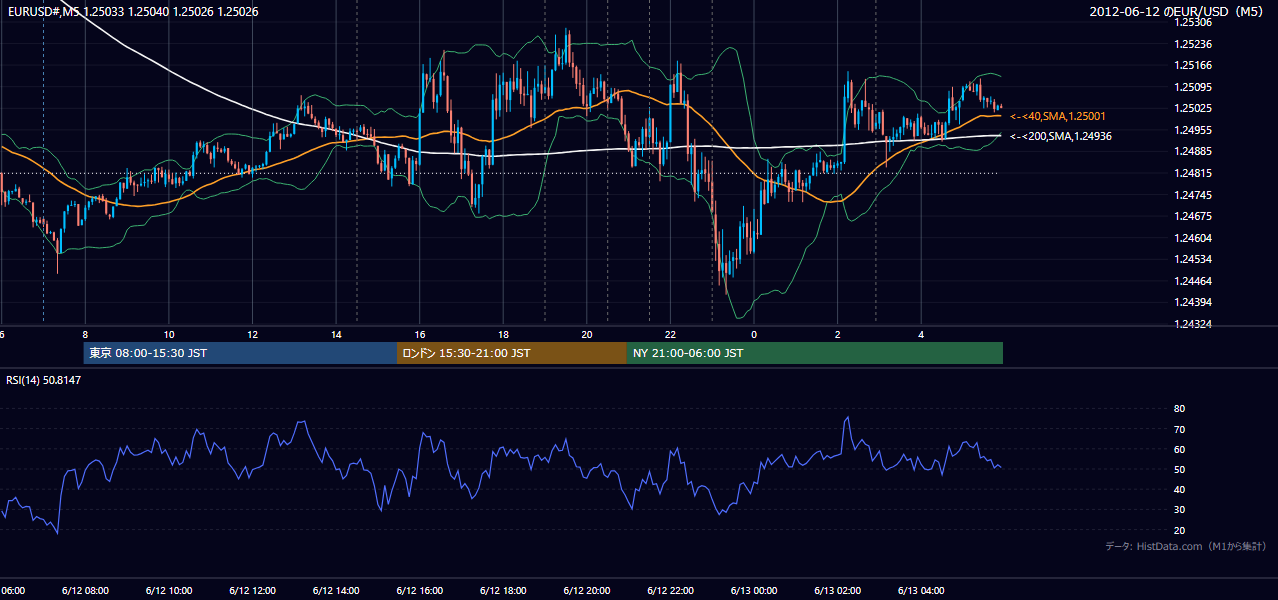Click hour label 8 under the price chart
This screenshot has width=1278, height=600.
pos(85,334)
